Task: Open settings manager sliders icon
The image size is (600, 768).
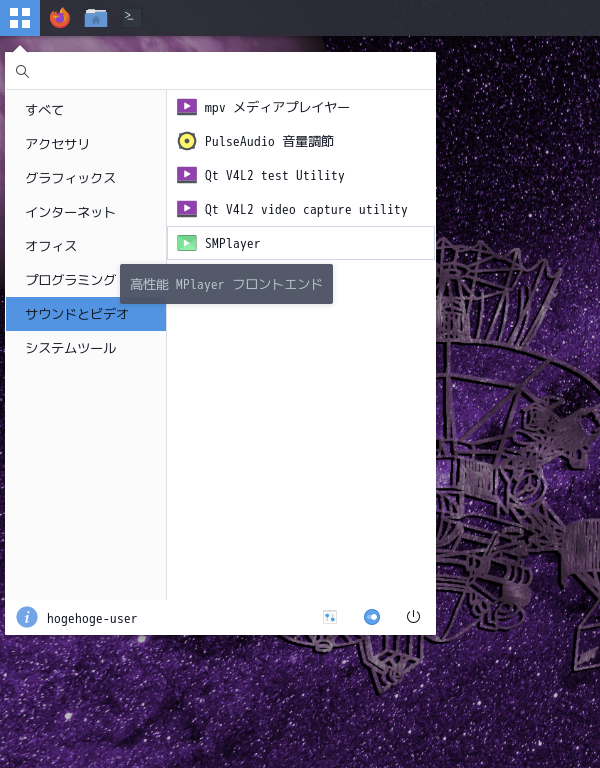Action: pos(330,617)
